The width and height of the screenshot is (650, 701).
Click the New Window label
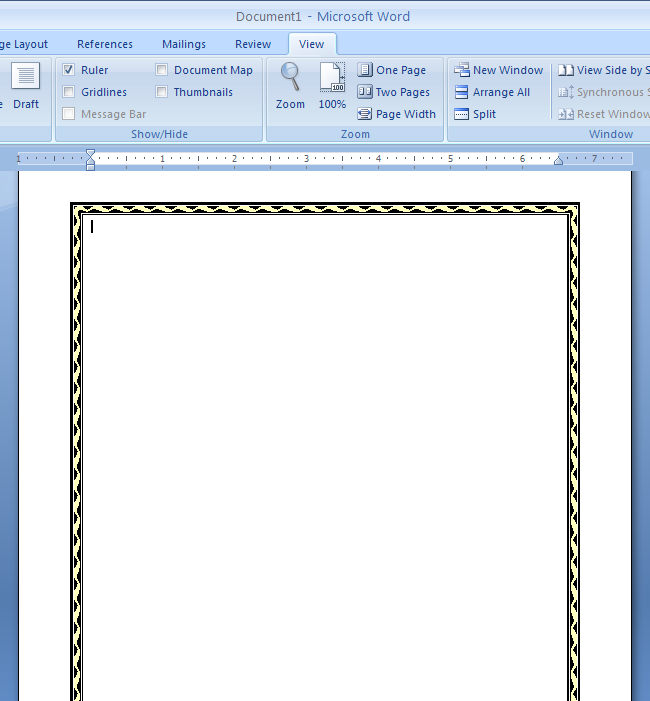508,70
